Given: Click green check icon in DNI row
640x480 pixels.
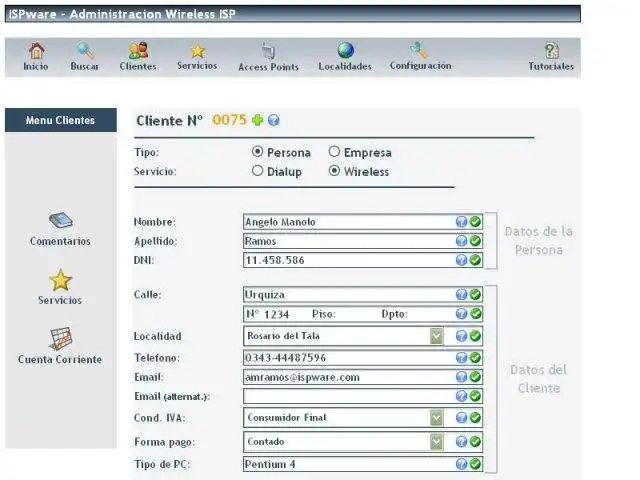Looking at the screenshot, I should (475, 260).
